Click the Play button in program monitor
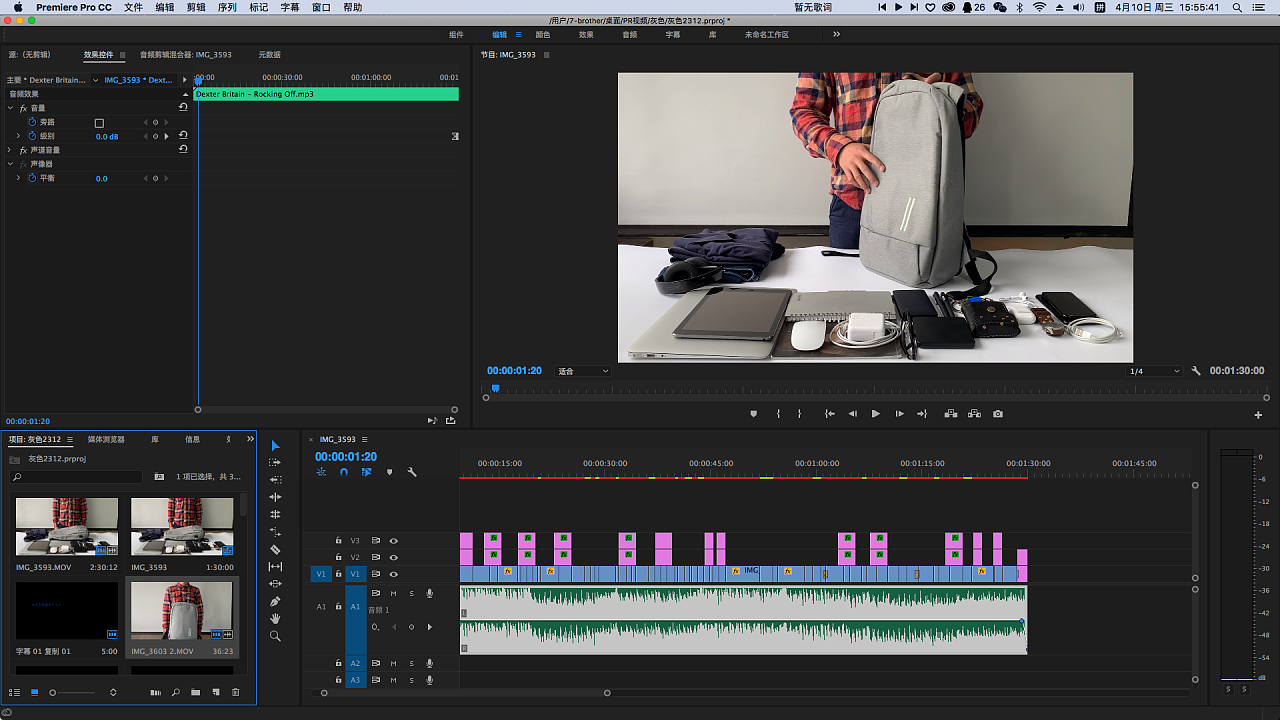The image size is (1280, 720). 875,414
